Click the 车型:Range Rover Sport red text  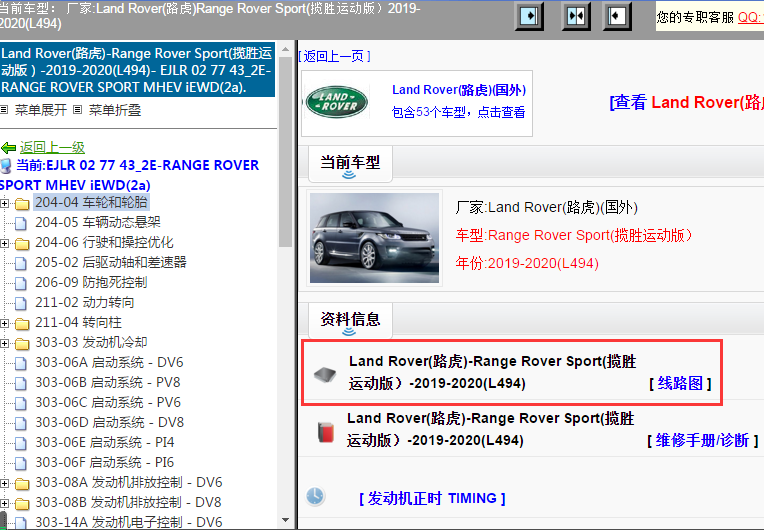[573, 235]
